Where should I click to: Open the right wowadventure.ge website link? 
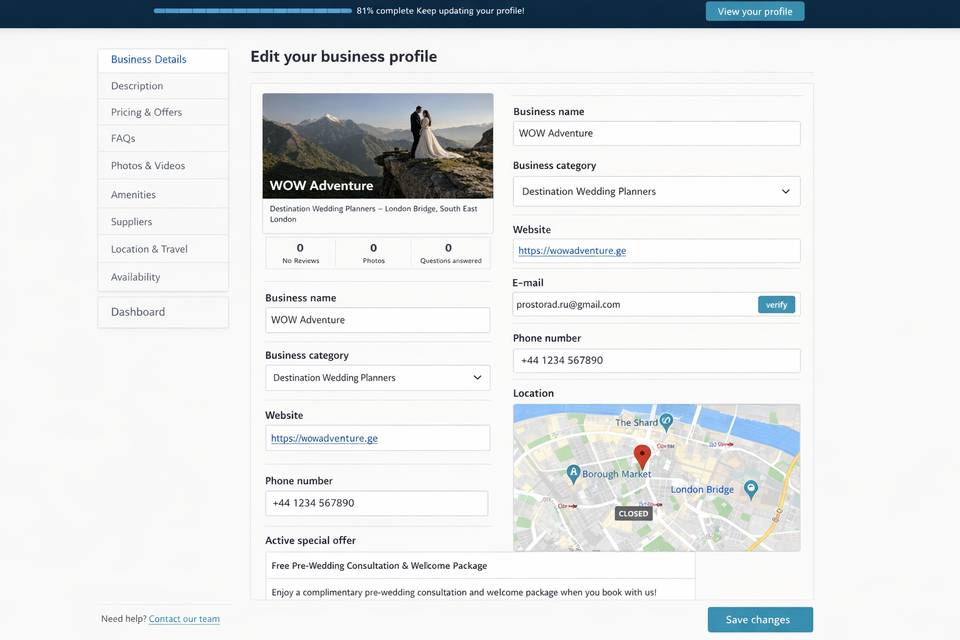click(x=572, y=250)
